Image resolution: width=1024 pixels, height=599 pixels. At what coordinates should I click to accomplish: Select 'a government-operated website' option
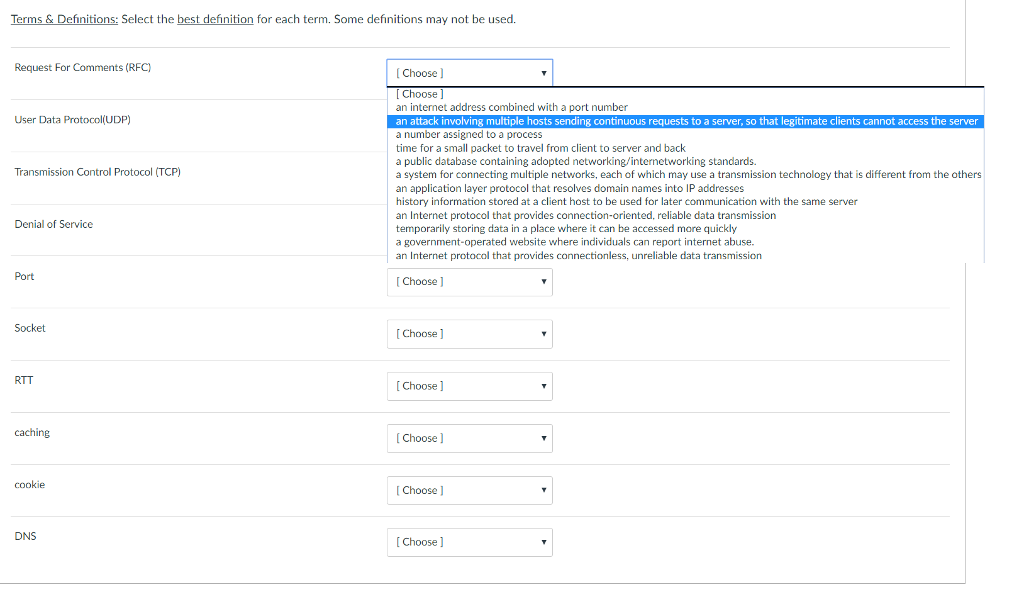(685, 242)
